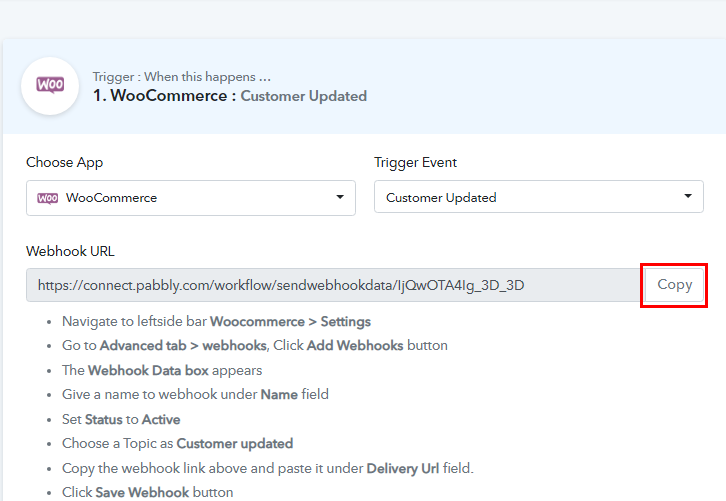Click the WooCommerce logo in trigger header
The width and height of the screenshot is (726, 501).
click(x=50, y=86)
